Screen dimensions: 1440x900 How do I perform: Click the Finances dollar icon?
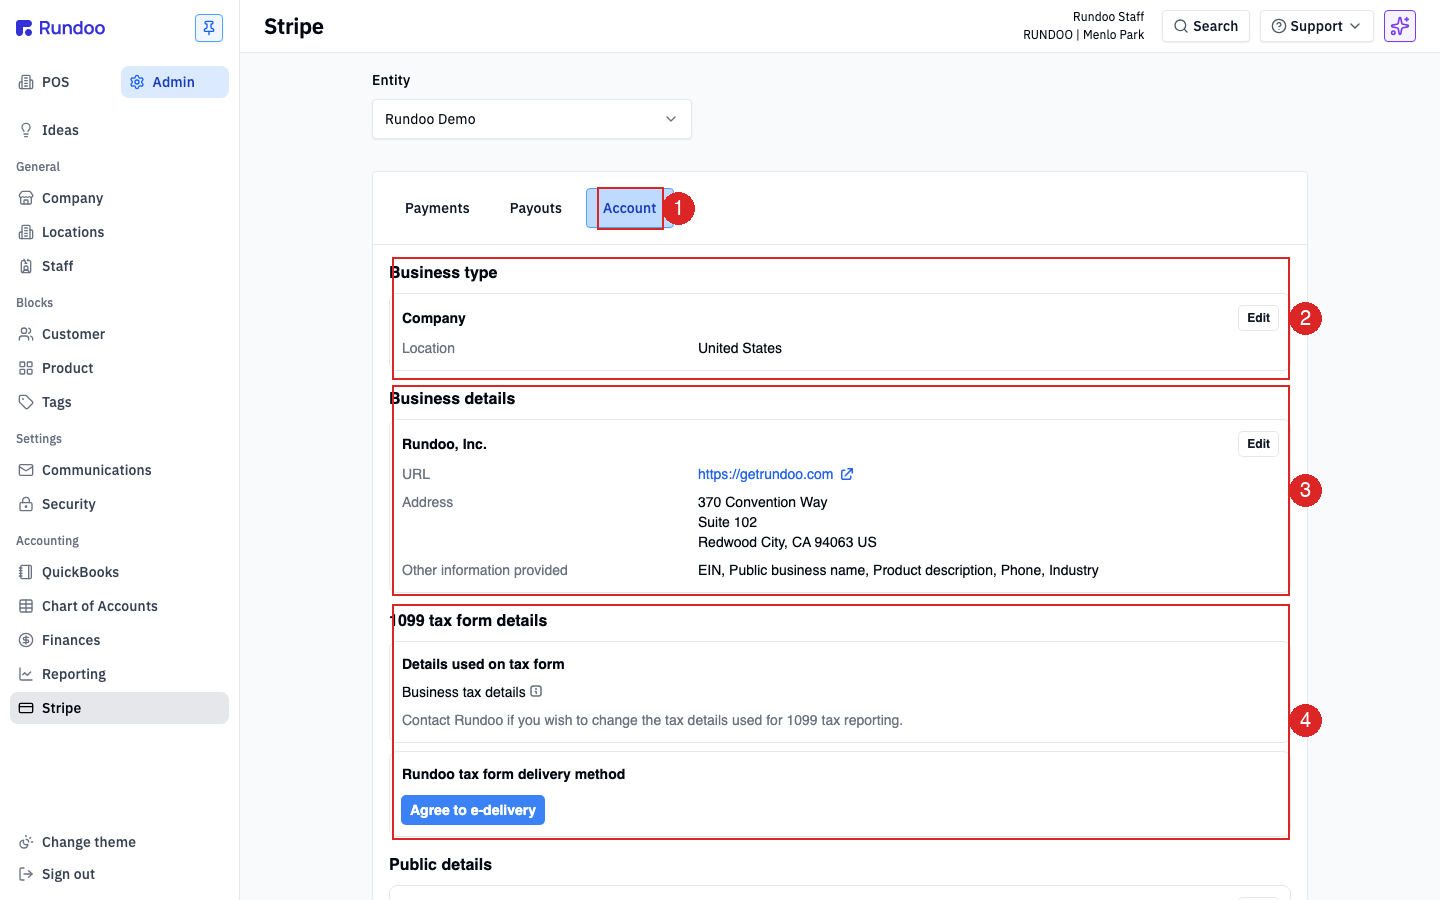coord(26,640)
